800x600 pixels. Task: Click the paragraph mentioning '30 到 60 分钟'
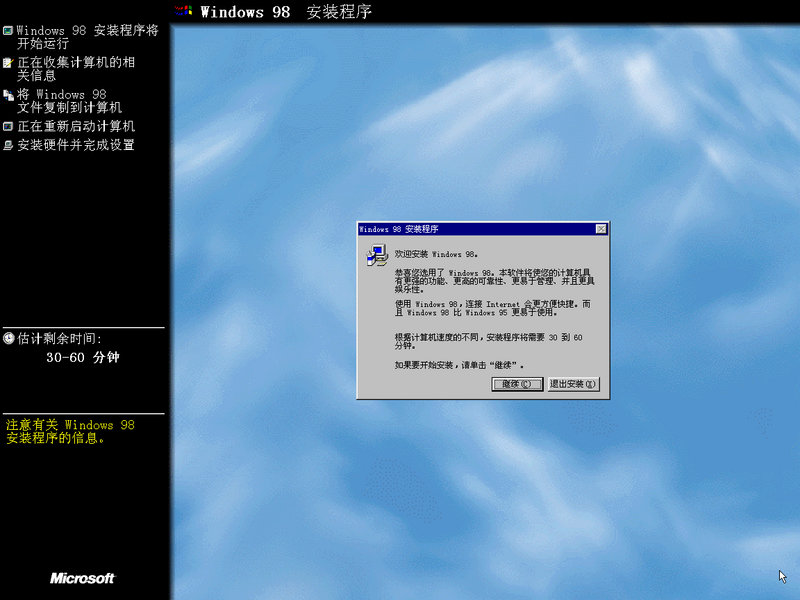coord(488,341)
